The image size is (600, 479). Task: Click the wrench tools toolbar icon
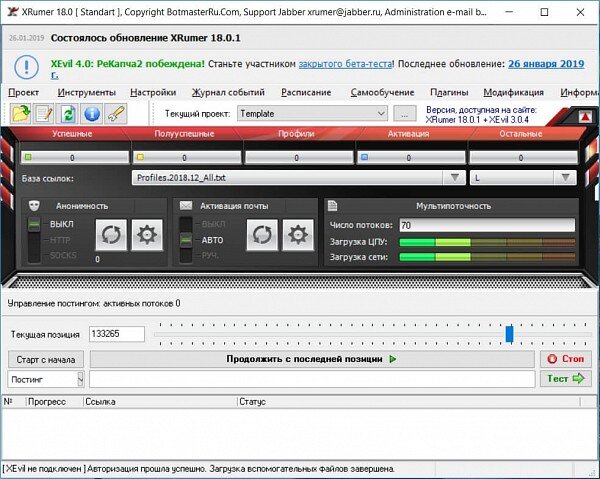click(115, 114)
